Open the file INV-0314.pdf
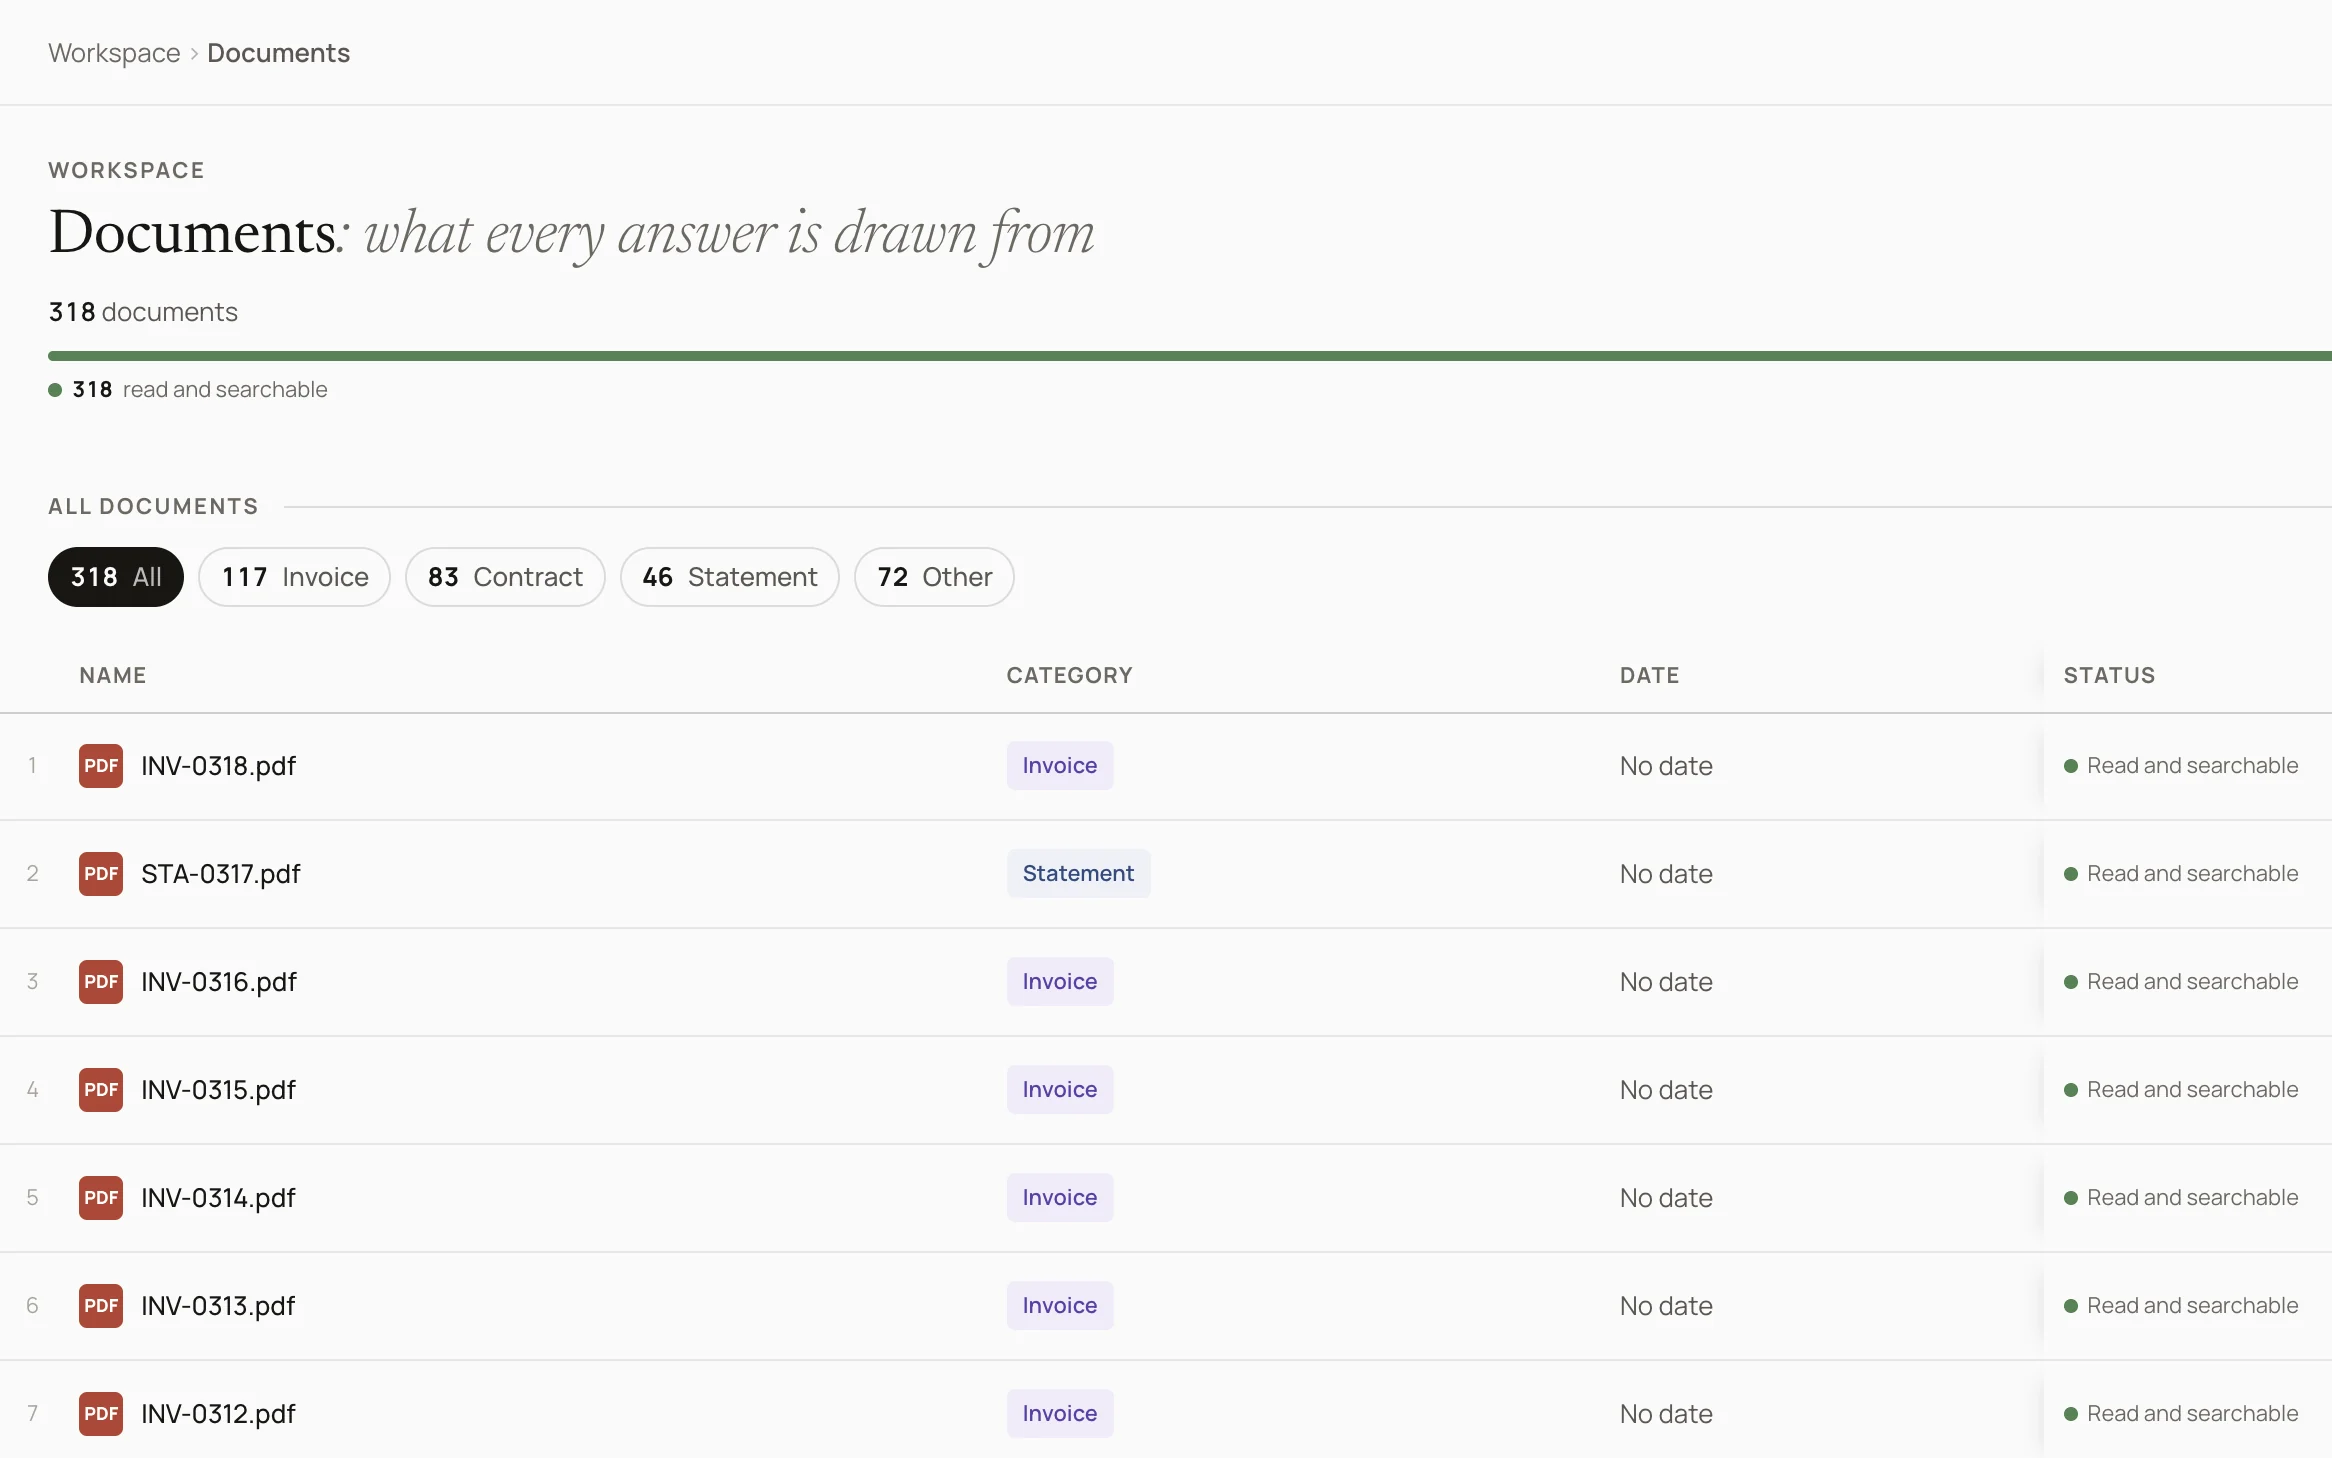This screenshot has height=1458, width=2332. pos(219,1198)
